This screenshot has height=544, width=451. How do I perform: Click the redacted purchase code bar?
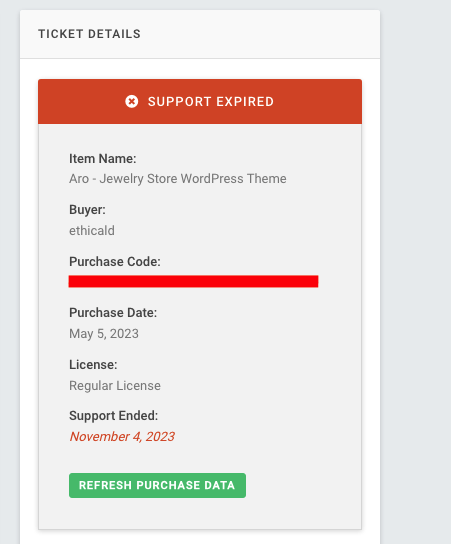[x=193, y=281]
